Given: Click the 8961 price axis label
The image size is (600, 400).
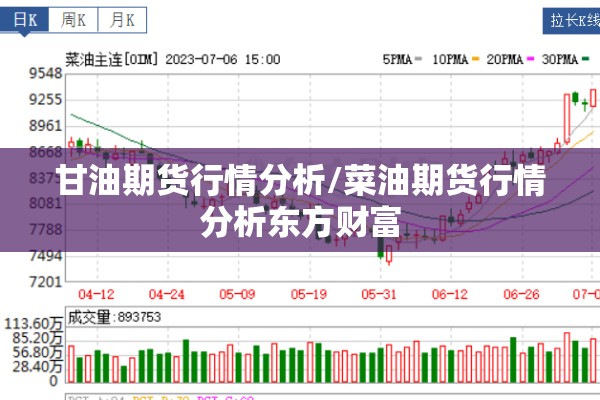Looking at the screenshot, I should pos(46,126).
